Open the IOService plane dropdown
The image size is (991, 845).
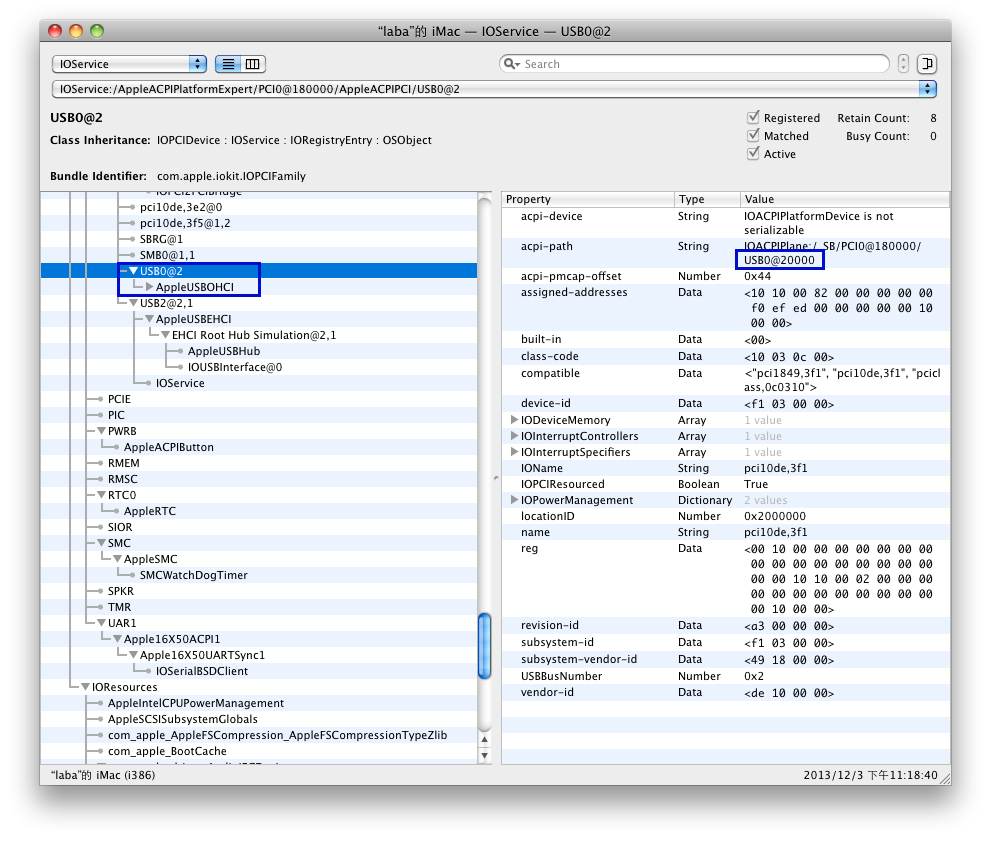130,64
